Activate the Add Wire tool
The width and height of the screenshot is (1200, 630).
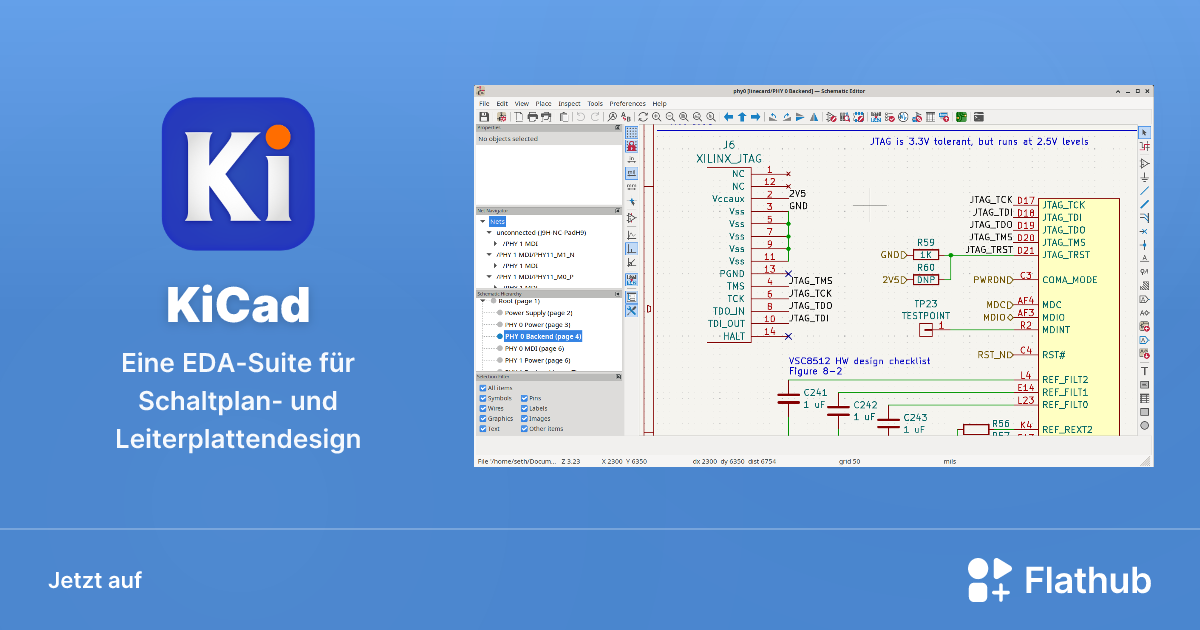(1145, 192)
